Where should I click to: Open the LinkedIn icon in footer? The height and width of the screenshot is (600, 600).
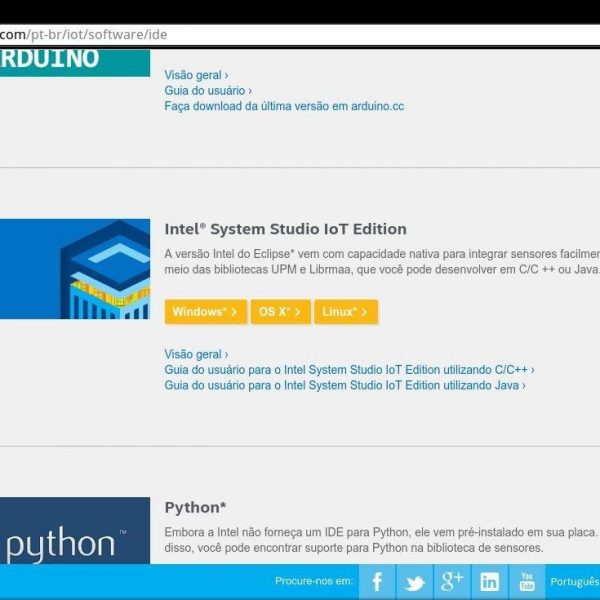(x=489, y=581)
